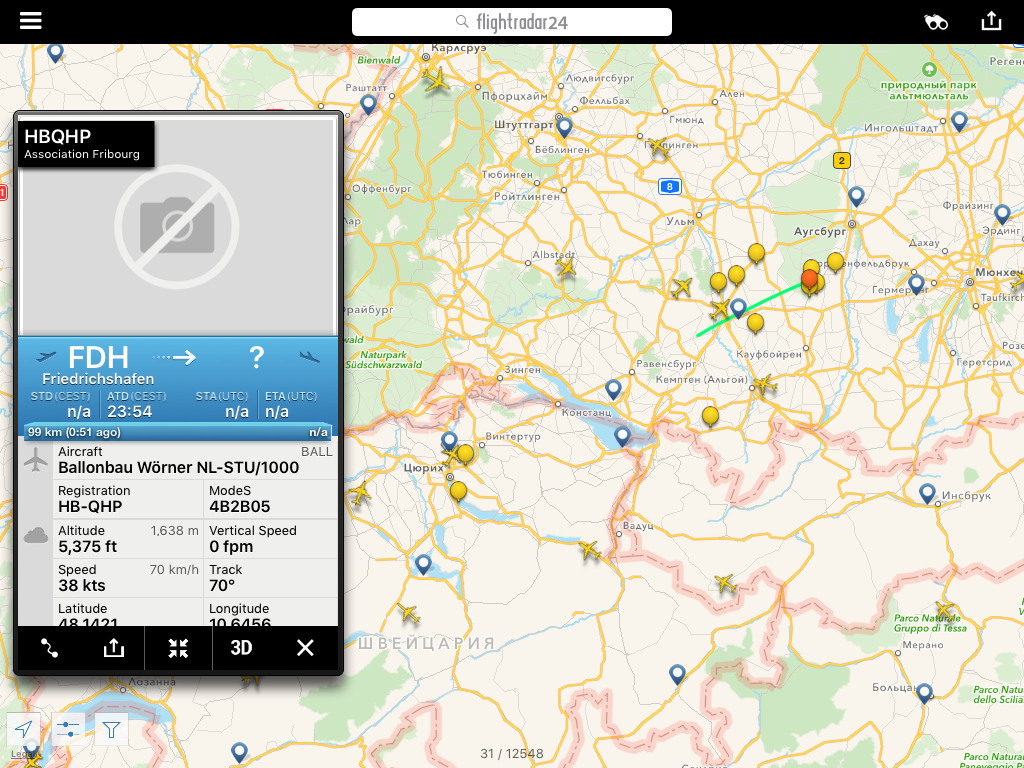Click the flightradar24 search field
This screenshot has width=1024, height=768.
click(511, 22)
